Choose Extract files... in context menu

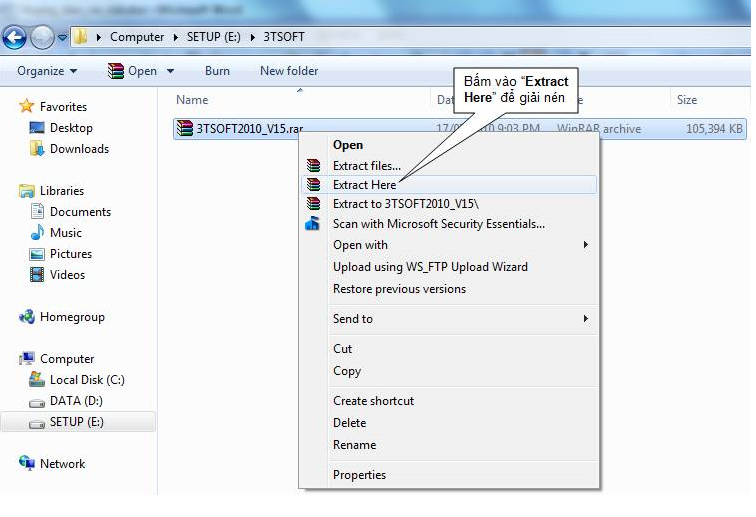coord(448,165)
